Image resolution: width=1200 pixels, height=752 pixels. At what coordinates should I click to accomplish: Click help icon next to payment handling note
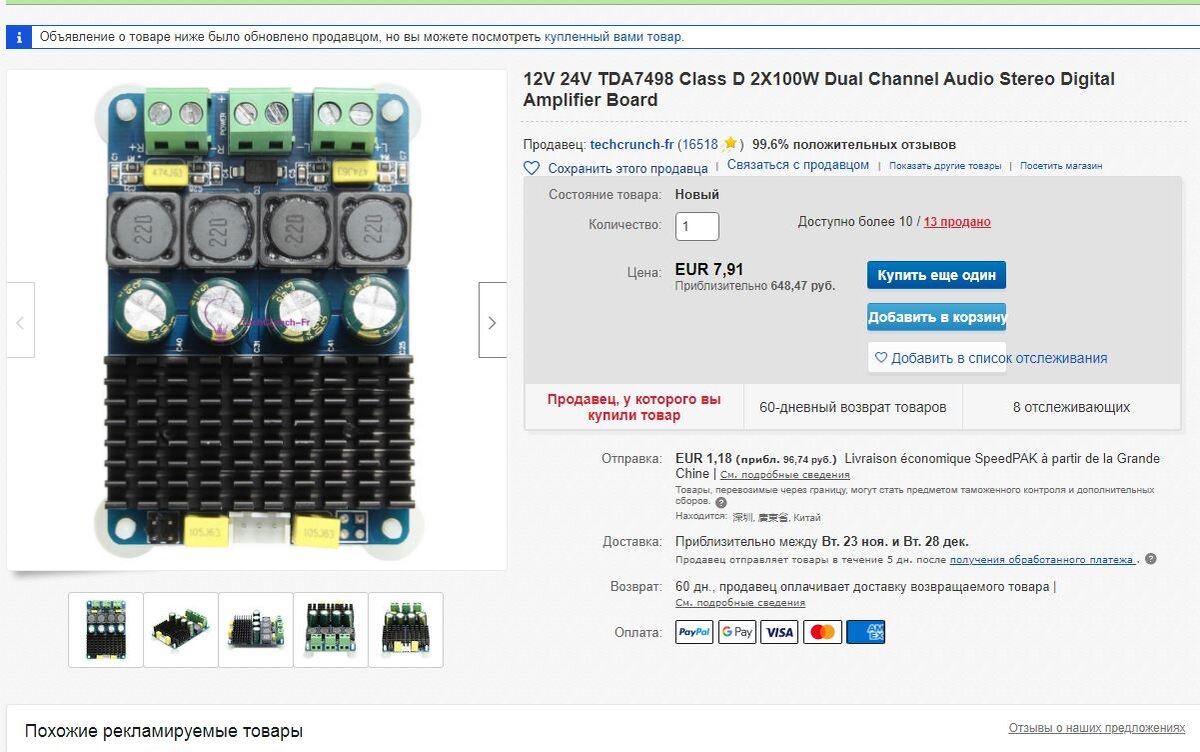click(1150, 559)
